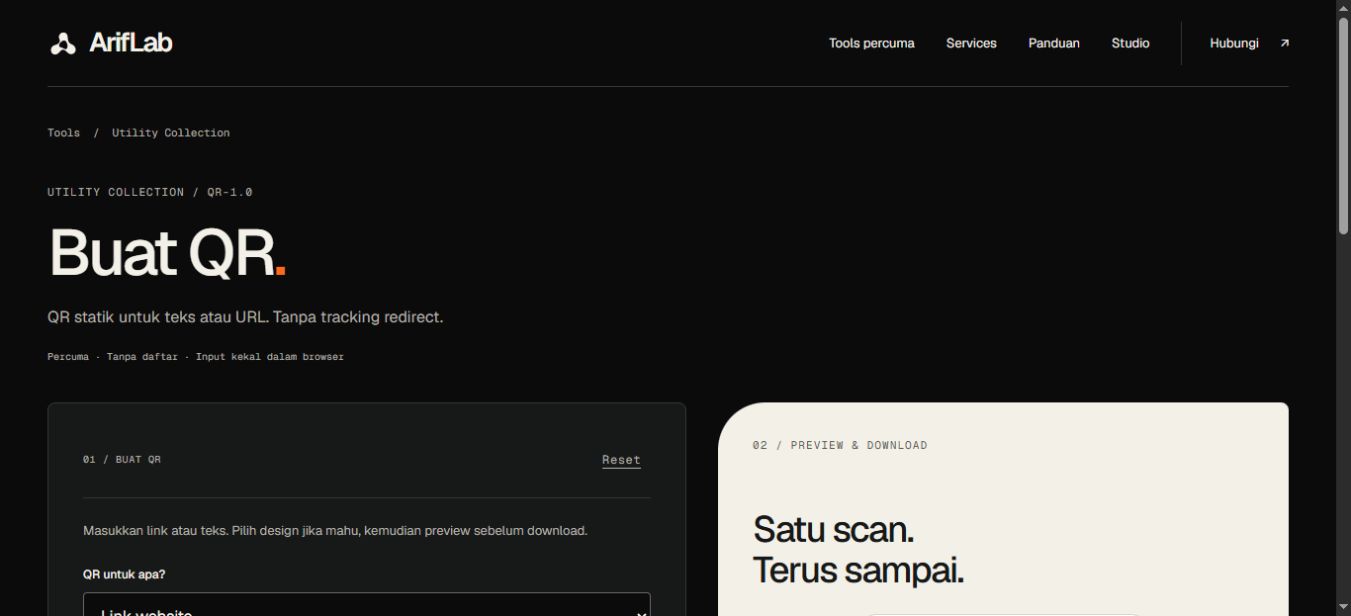This screenshot has height=616, width=1351.
Task: Reset the Buat QR form
Action: pos(621,460)
